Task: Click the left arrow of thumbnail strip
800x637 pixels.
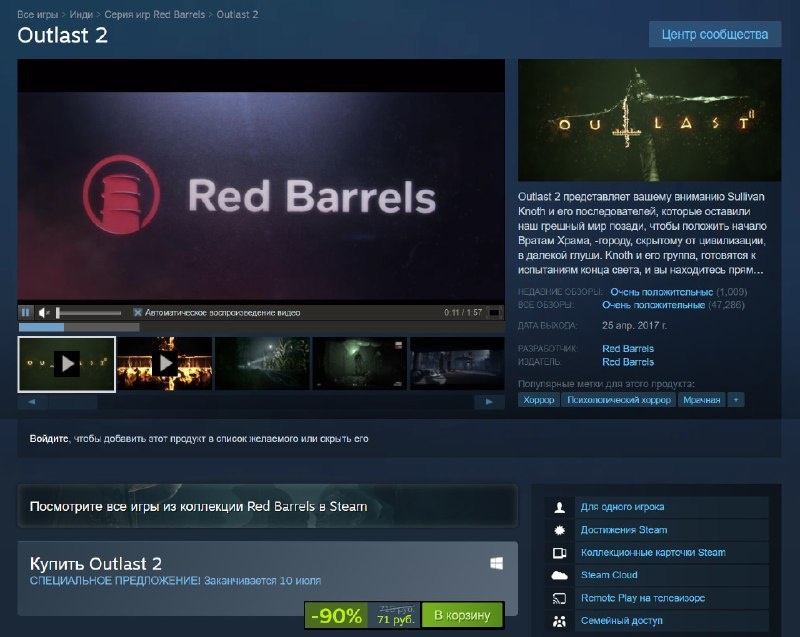Action: click(32, 402)
